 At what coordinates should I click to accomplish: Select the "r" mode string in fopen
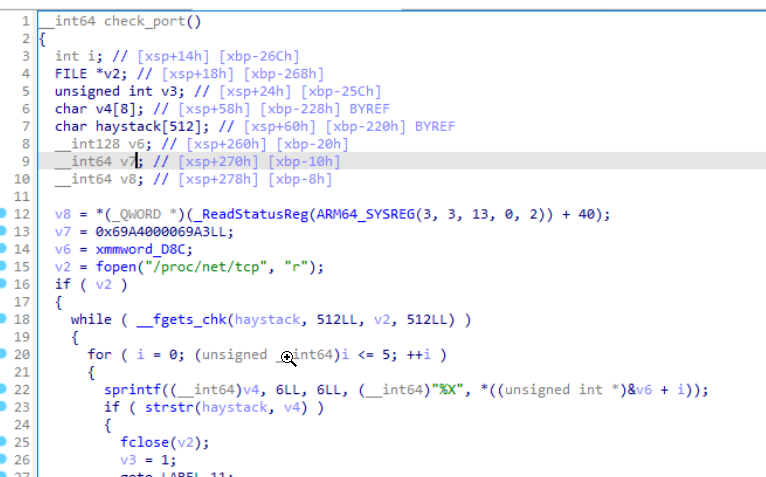[x=296, y=267]
